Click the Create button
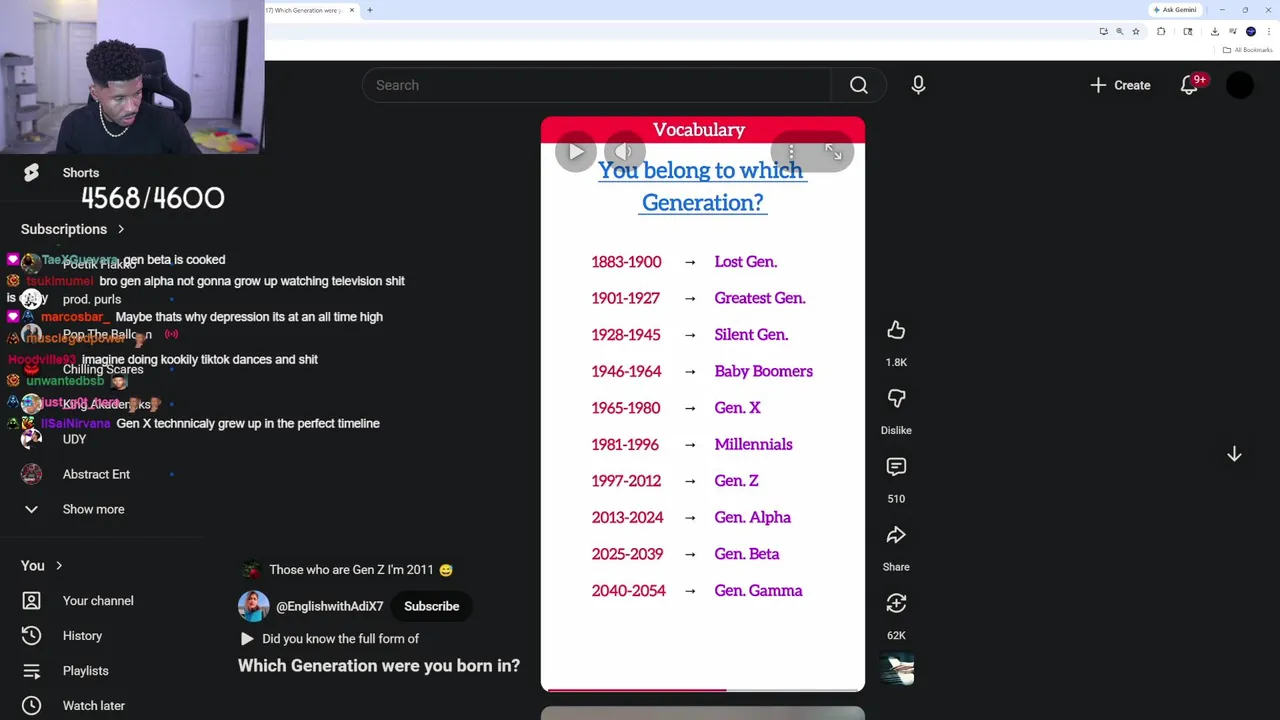 1121,85
